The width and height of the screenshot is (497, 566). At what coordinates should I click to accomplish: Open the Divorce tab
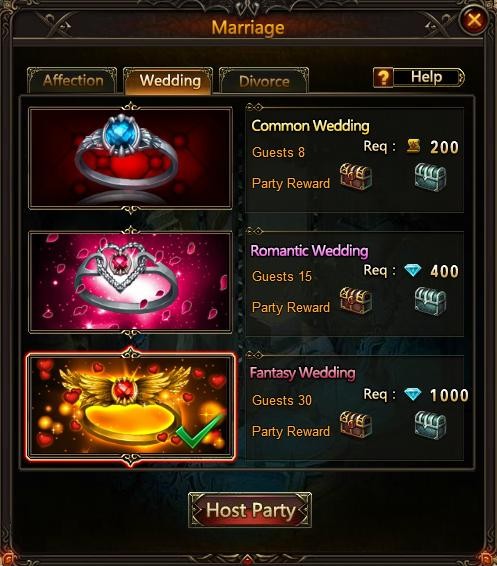click(264, 80)
